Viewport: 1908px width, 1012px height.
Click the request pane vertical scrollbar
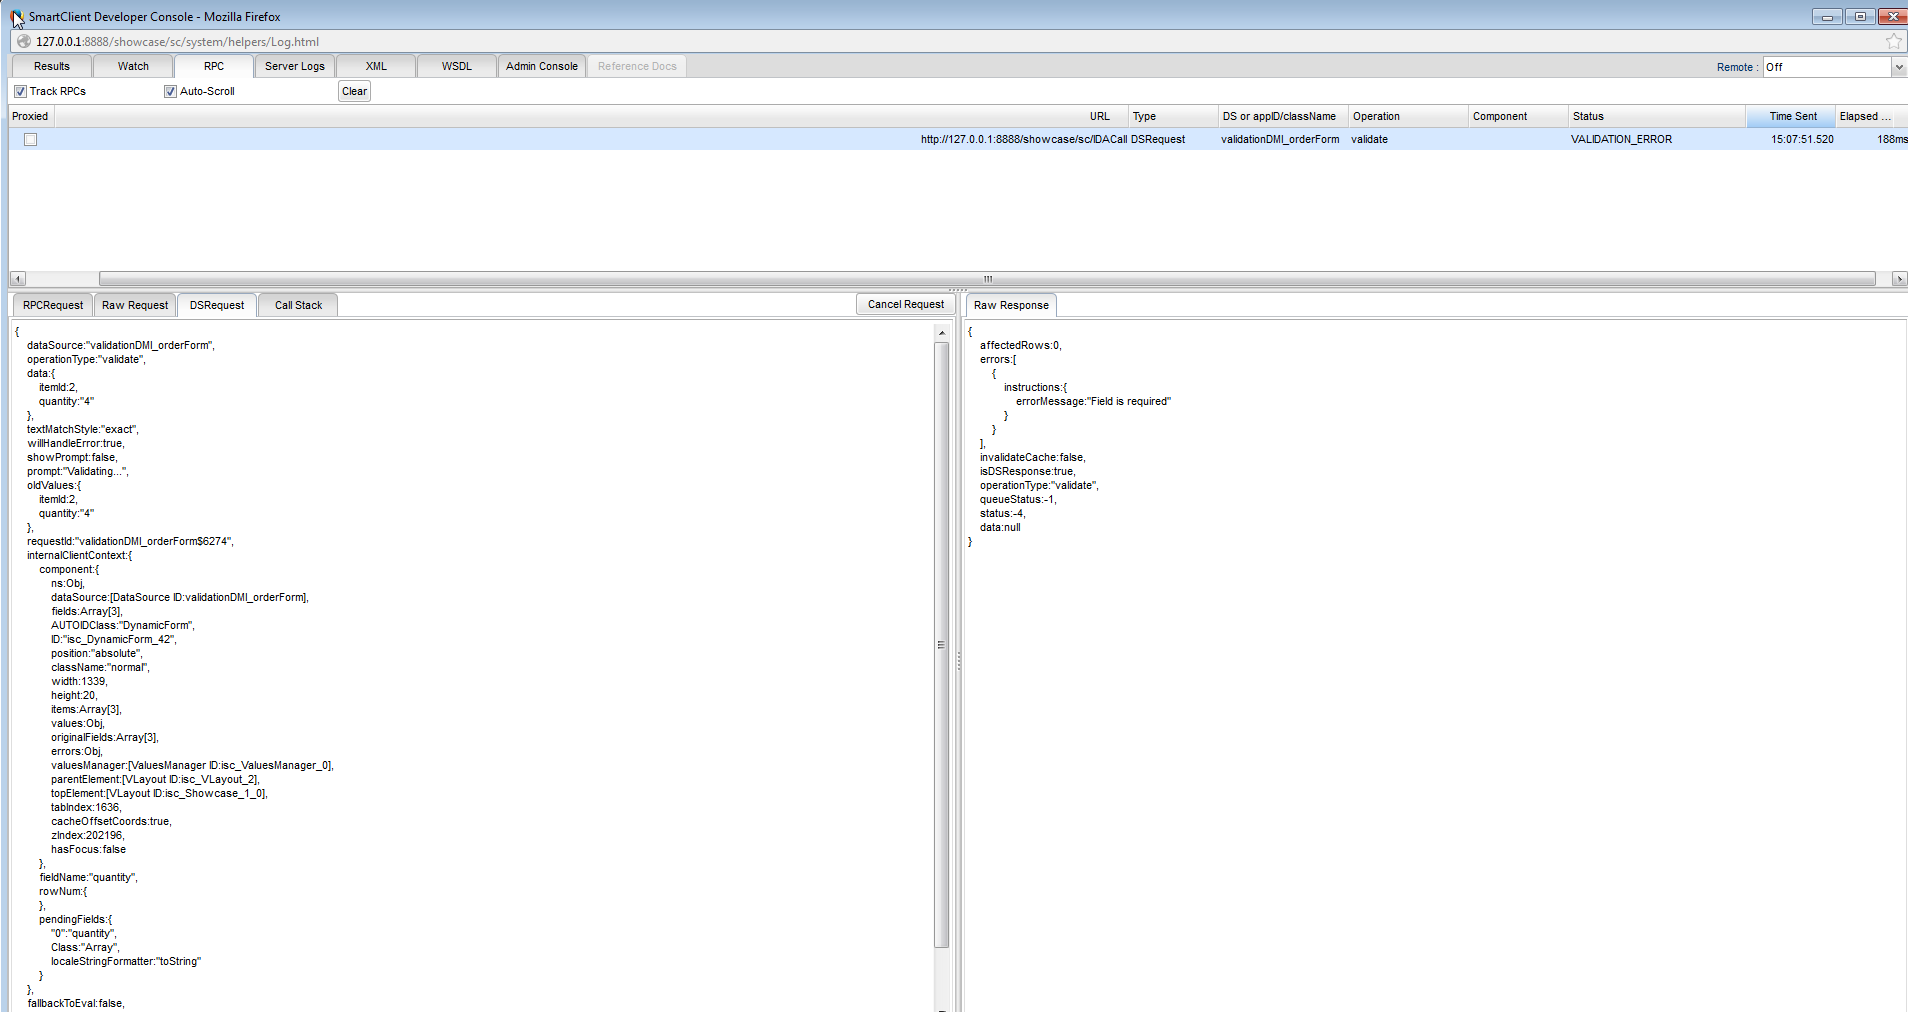[941, 645]
